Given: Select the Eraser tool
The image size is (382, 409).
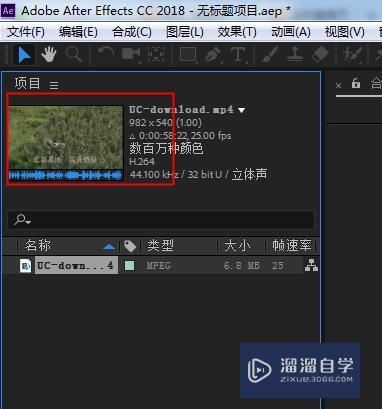Looking at the screenshot, I should tap(320, 54).
